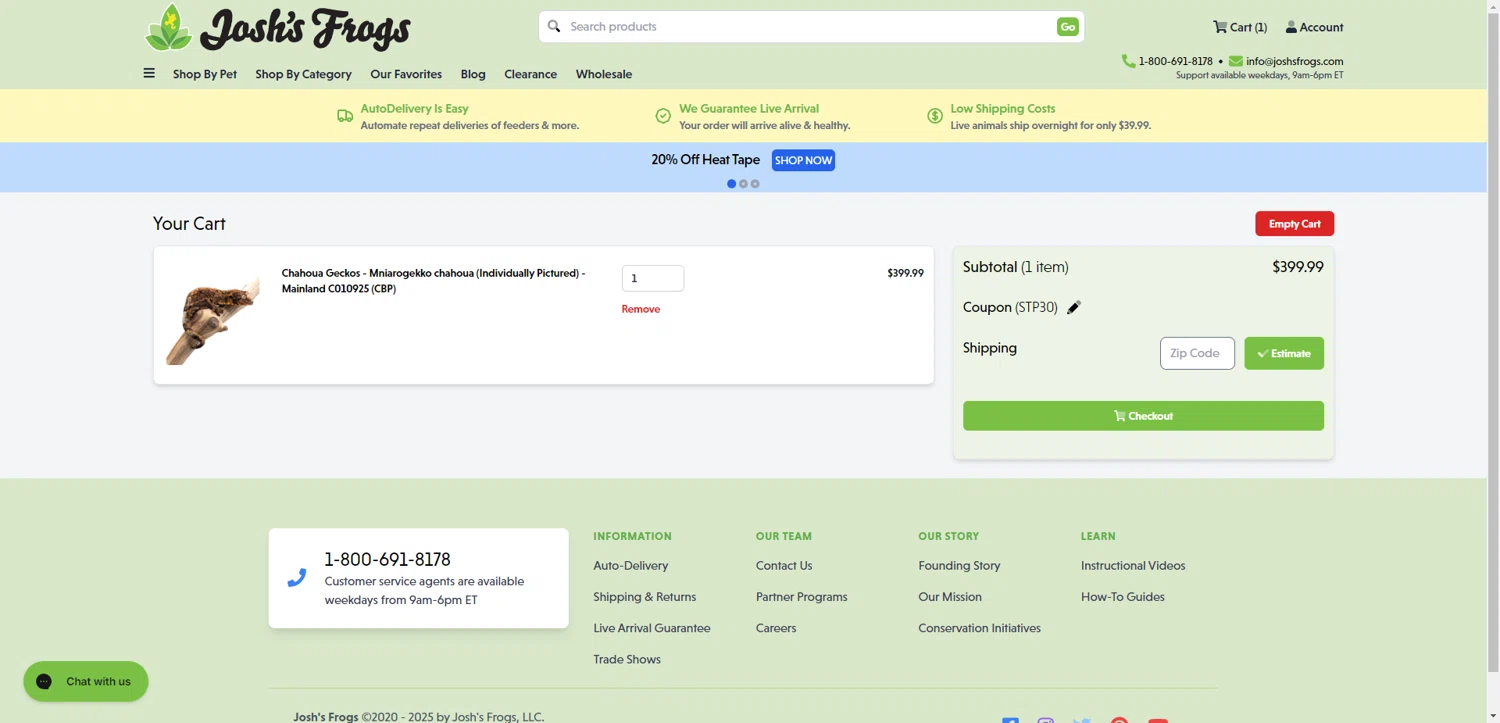The height and width of the screenshot is (723, 1500).
Task: Click the We Guarantee Live Arrival heading
Action: pyautogui.click(x=749, y=108)
